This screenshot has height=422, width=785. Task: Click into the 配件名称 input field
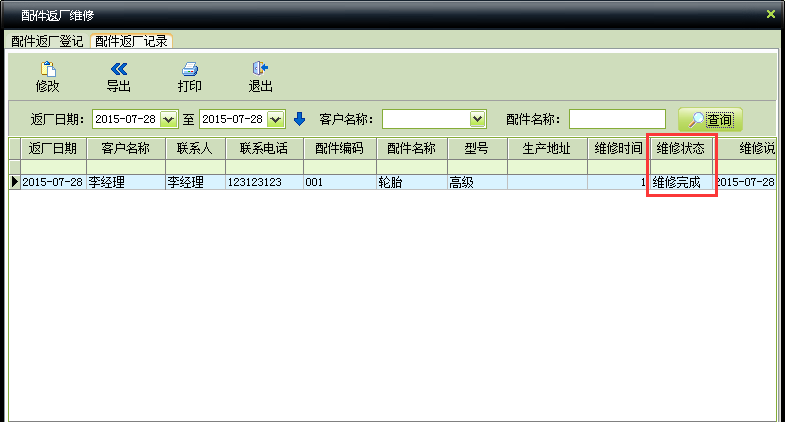click(x=617, y=119)
